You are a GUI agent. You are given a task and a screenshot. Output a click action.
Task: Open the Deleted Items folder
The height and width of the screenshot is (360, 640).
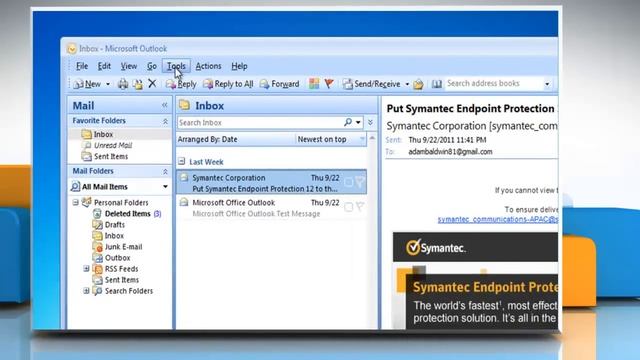[127, 213]
